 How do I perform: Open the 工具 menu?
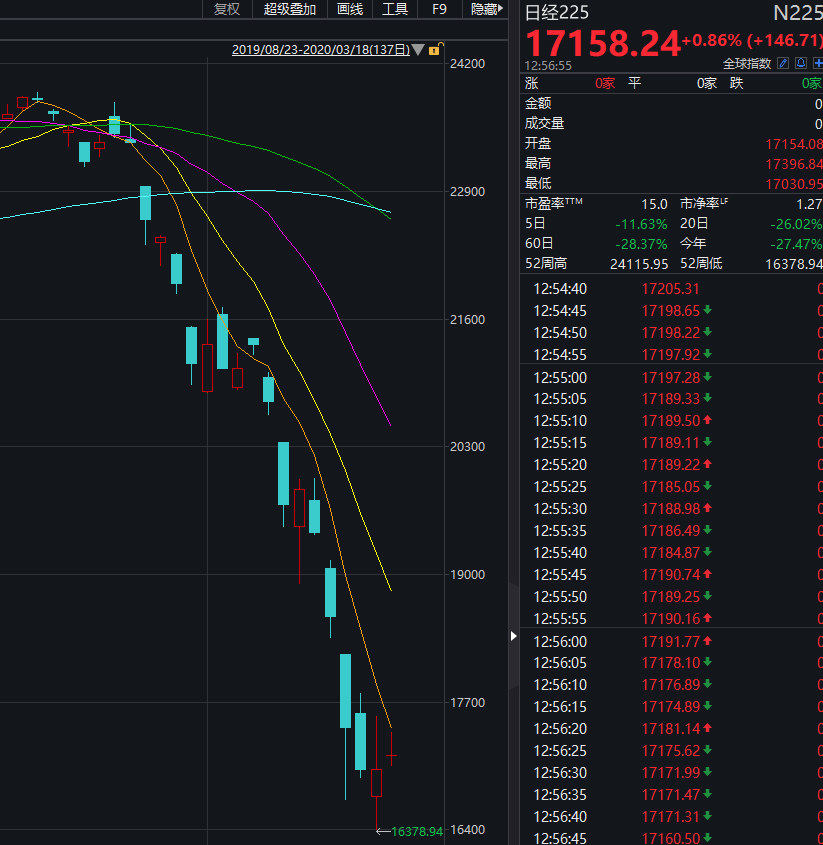pyautogui.click(x=395, y=9)
